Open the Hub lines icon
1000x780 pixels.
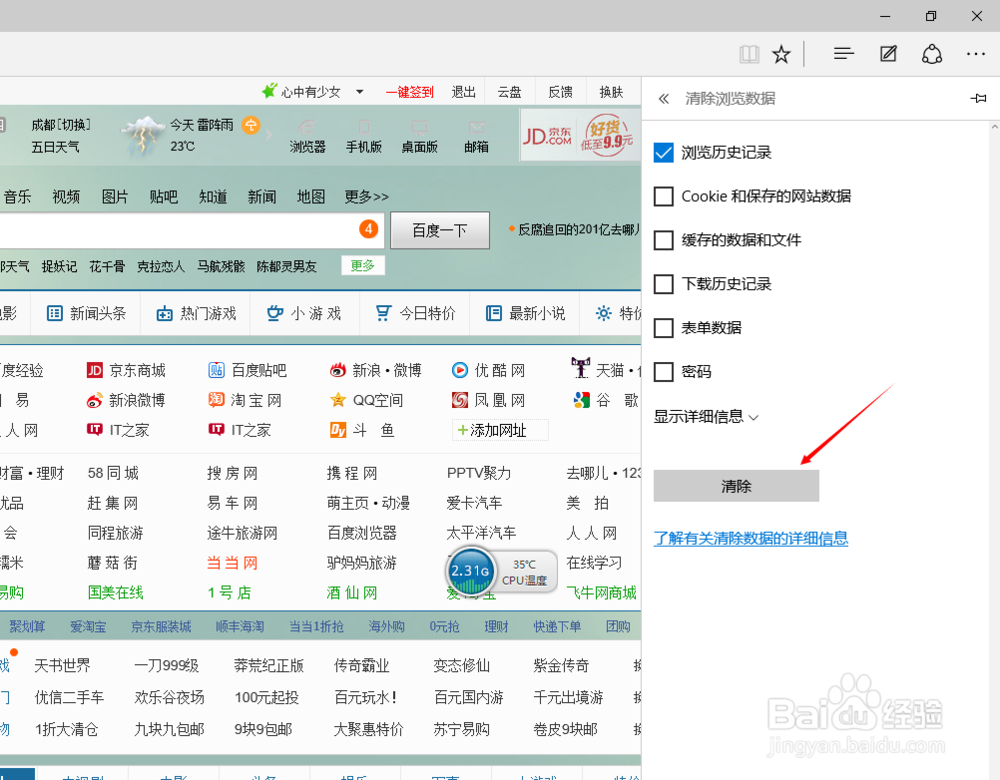tap(843, 54)
